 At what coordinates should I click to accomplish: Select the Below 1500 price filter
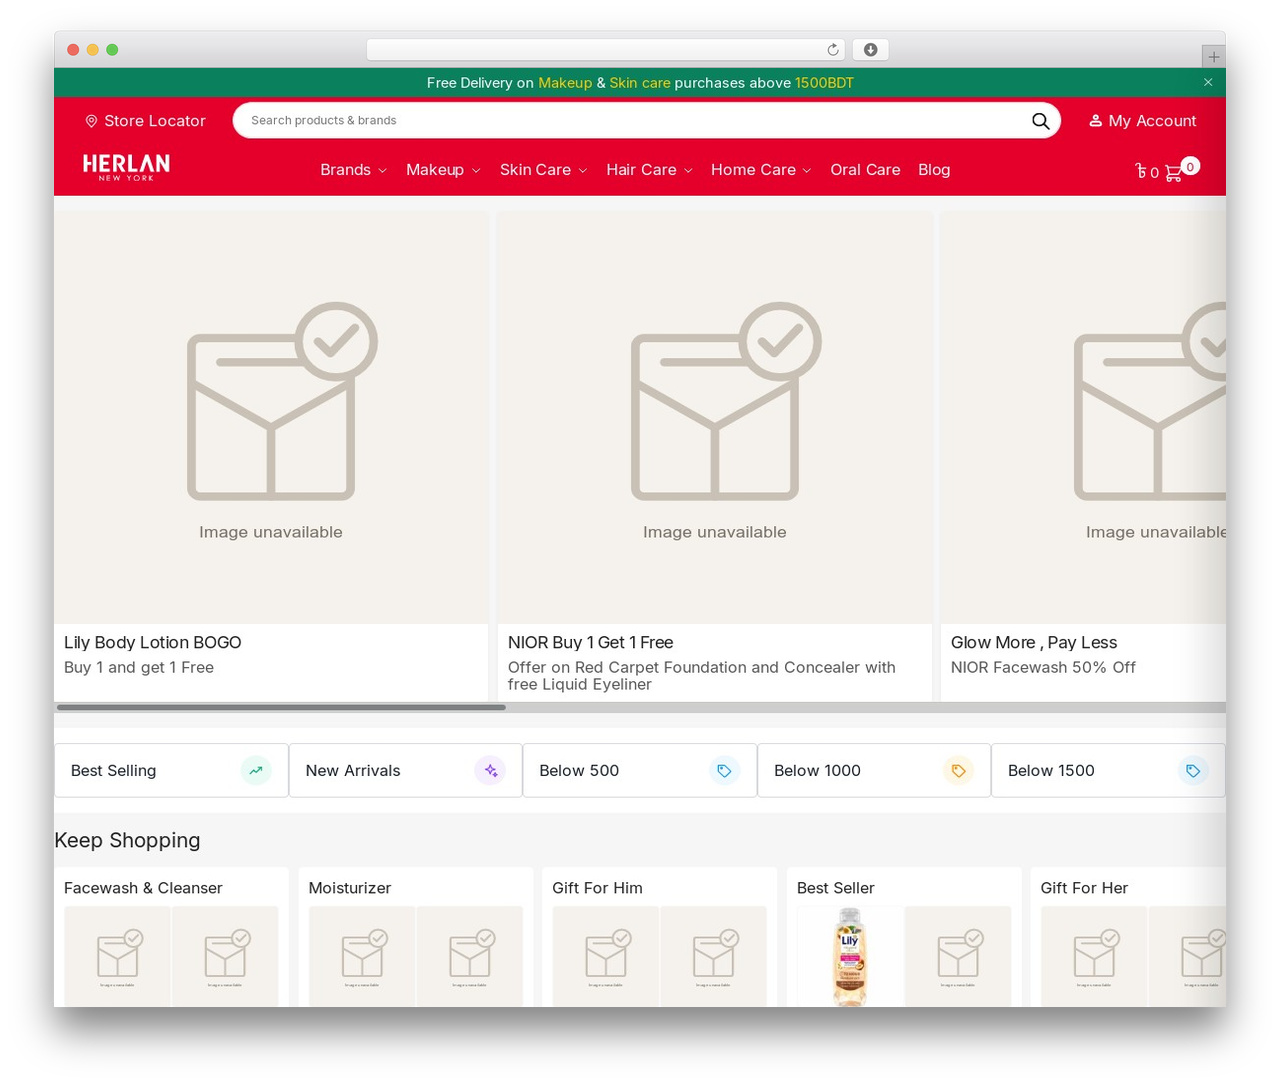tap(1108, 771)
